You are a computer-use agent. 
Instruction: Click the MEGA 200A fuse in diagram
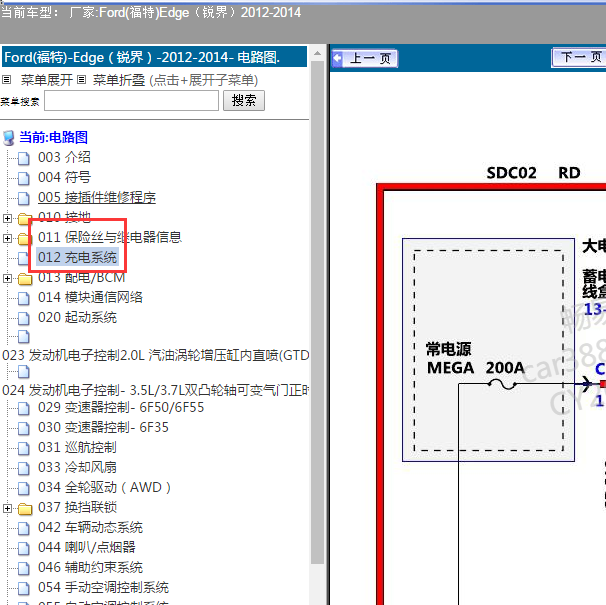(502, 384)
